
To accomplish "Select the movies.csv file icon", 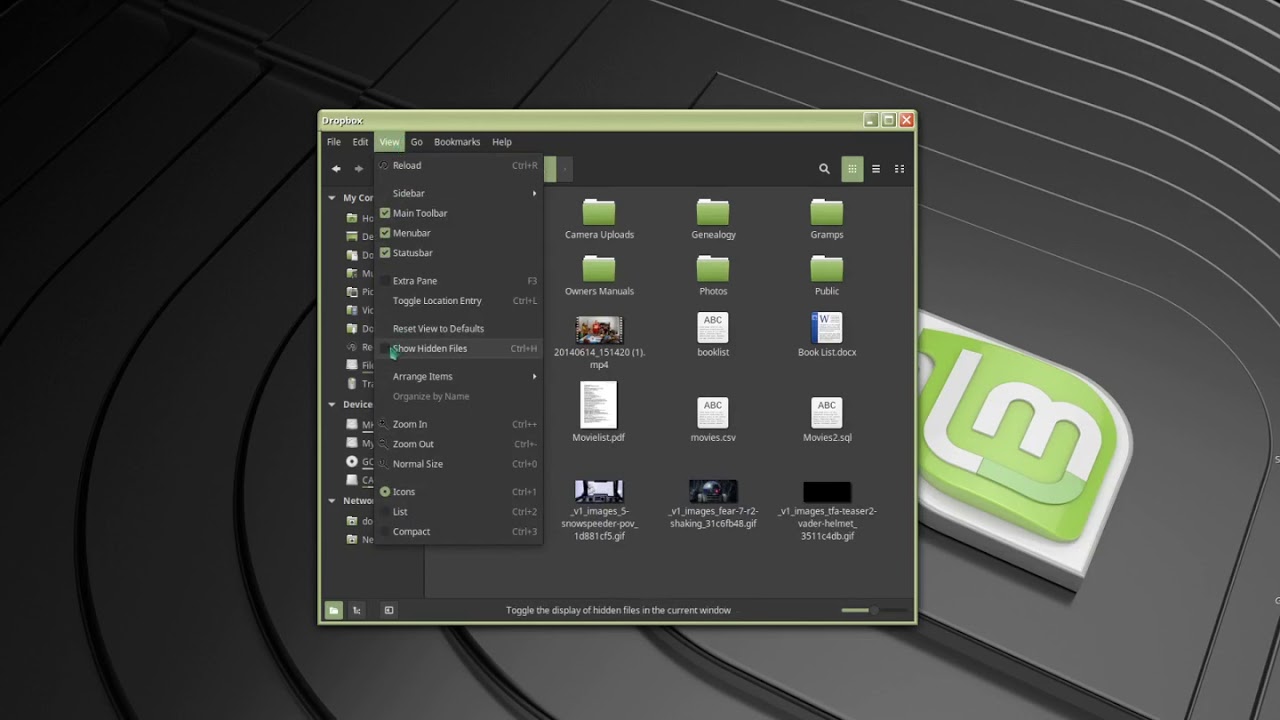I will (x=713, y=413).
